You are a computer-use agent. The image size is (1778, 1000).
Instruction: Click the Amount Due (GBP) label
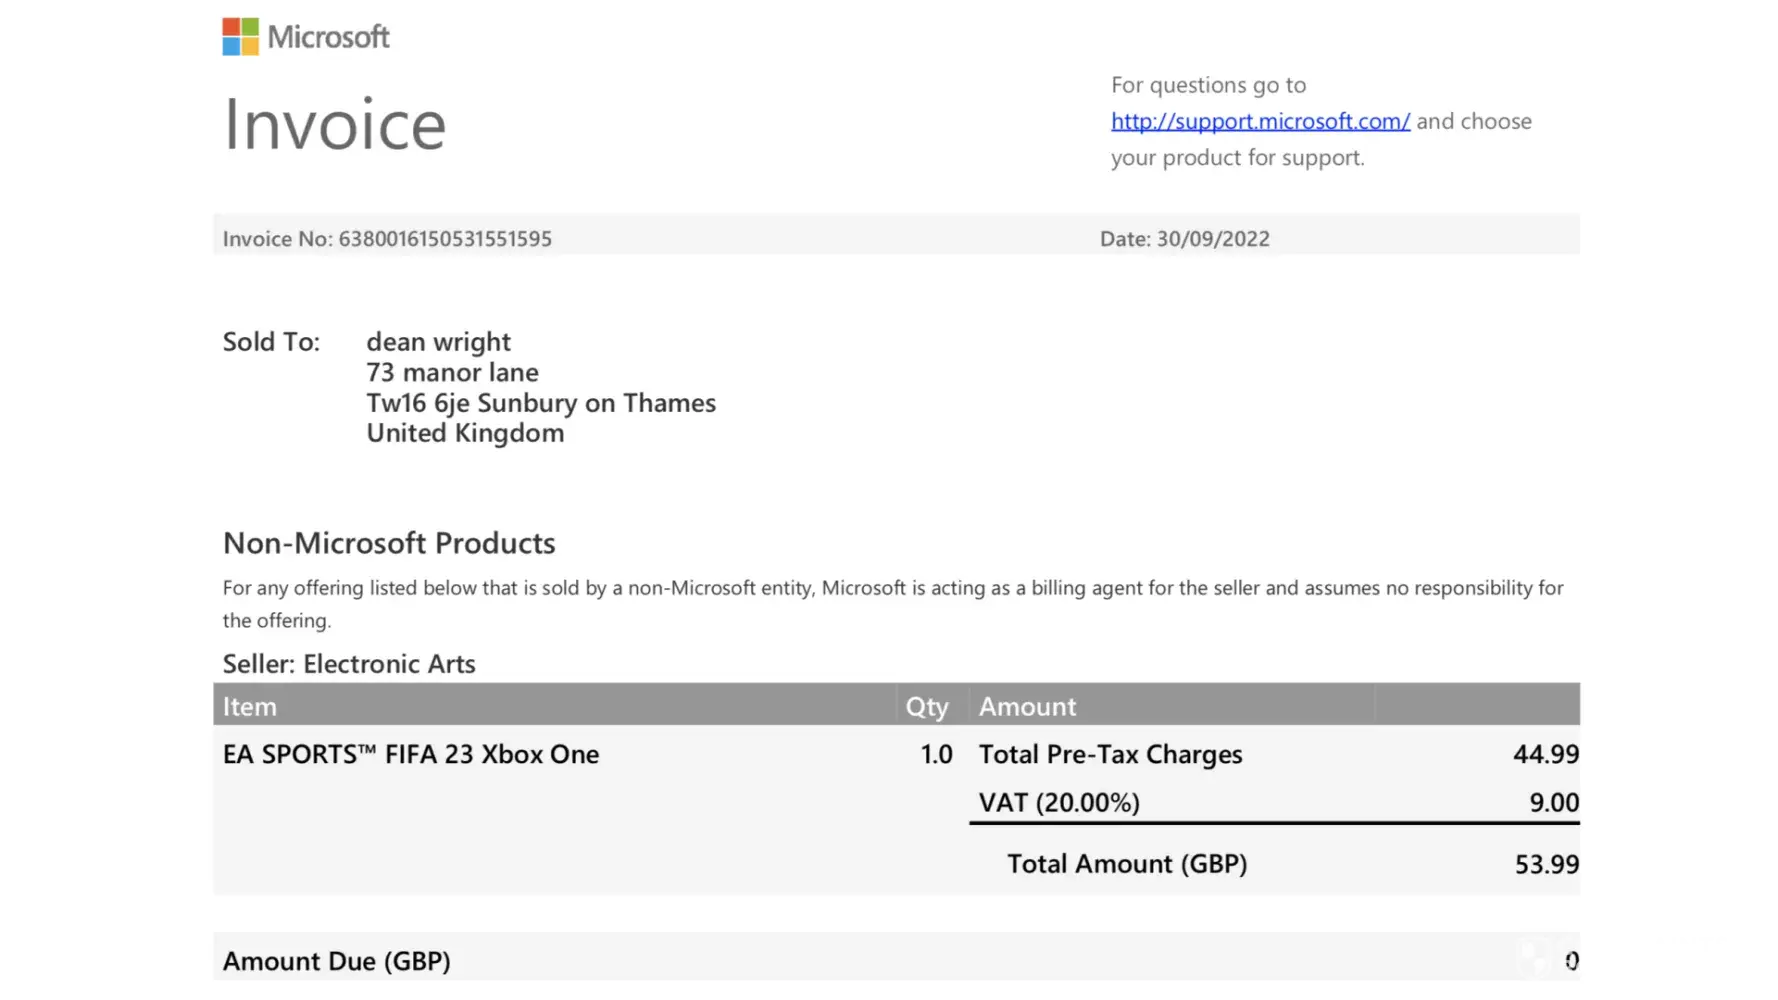(336, 961)
